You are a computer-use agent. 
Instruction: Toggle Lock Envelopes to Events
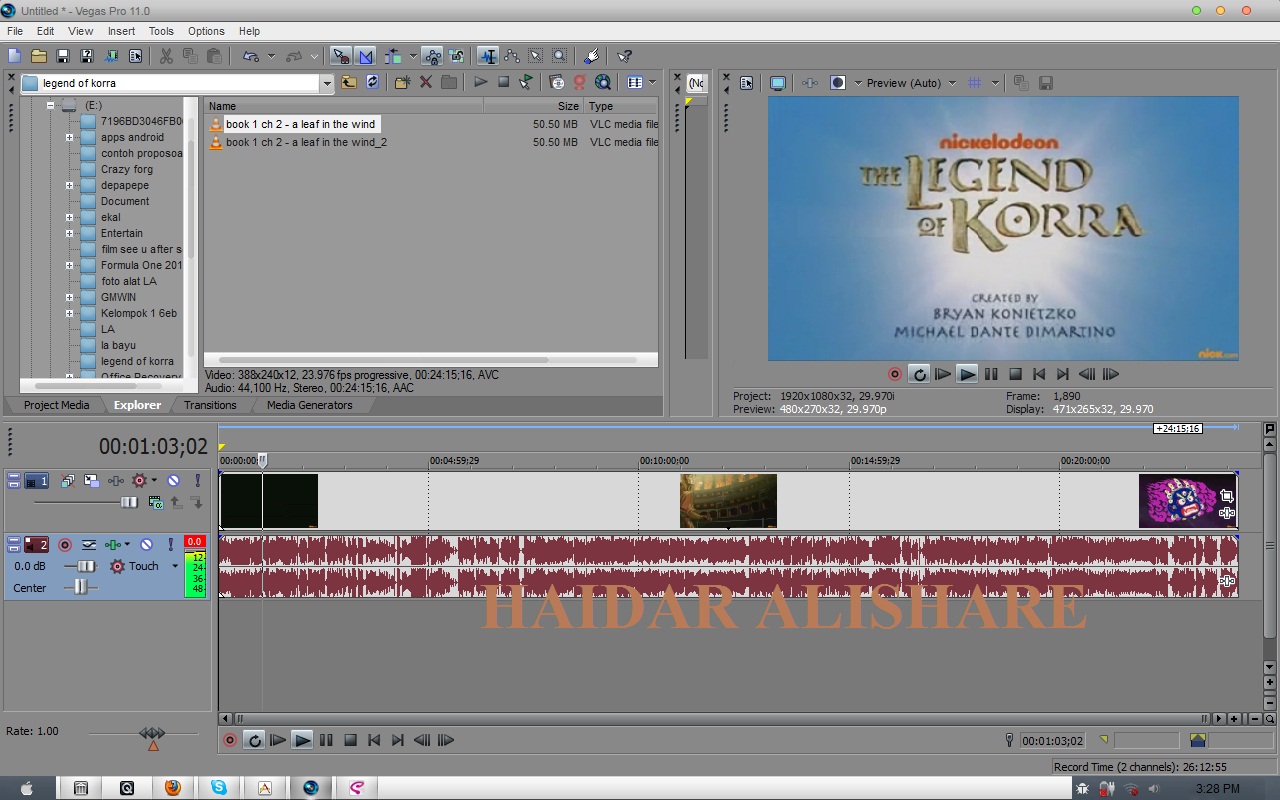[433, 56]
